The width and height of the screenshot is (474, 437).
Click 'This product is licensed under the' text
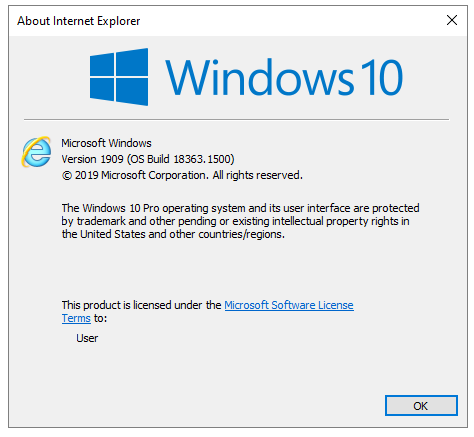click(x=141, y=305)
